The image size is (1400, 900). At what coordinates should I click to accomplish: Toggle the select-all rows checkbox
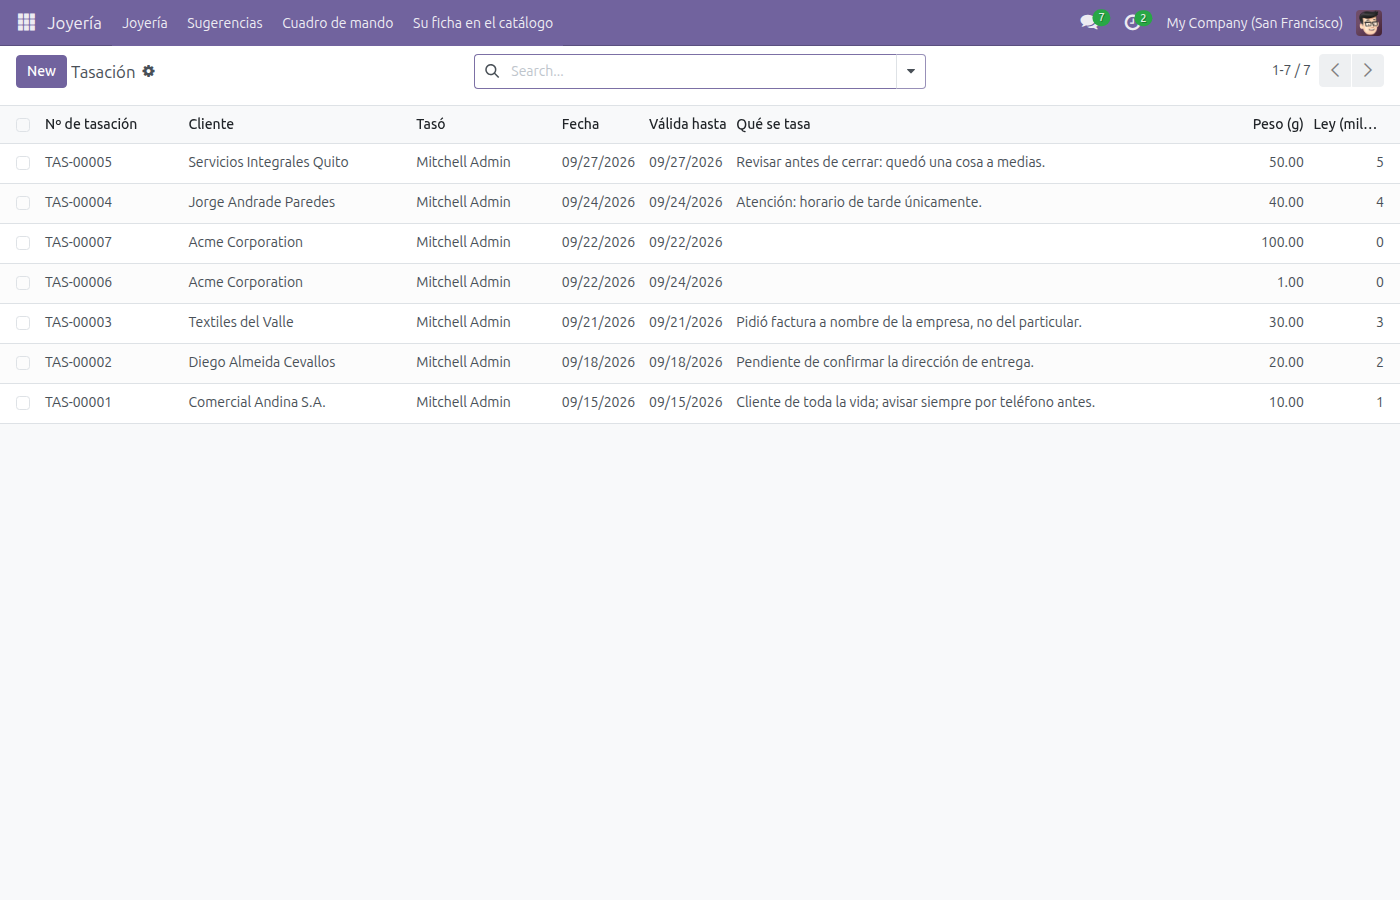pyautogui.click(x=23, y=125)
